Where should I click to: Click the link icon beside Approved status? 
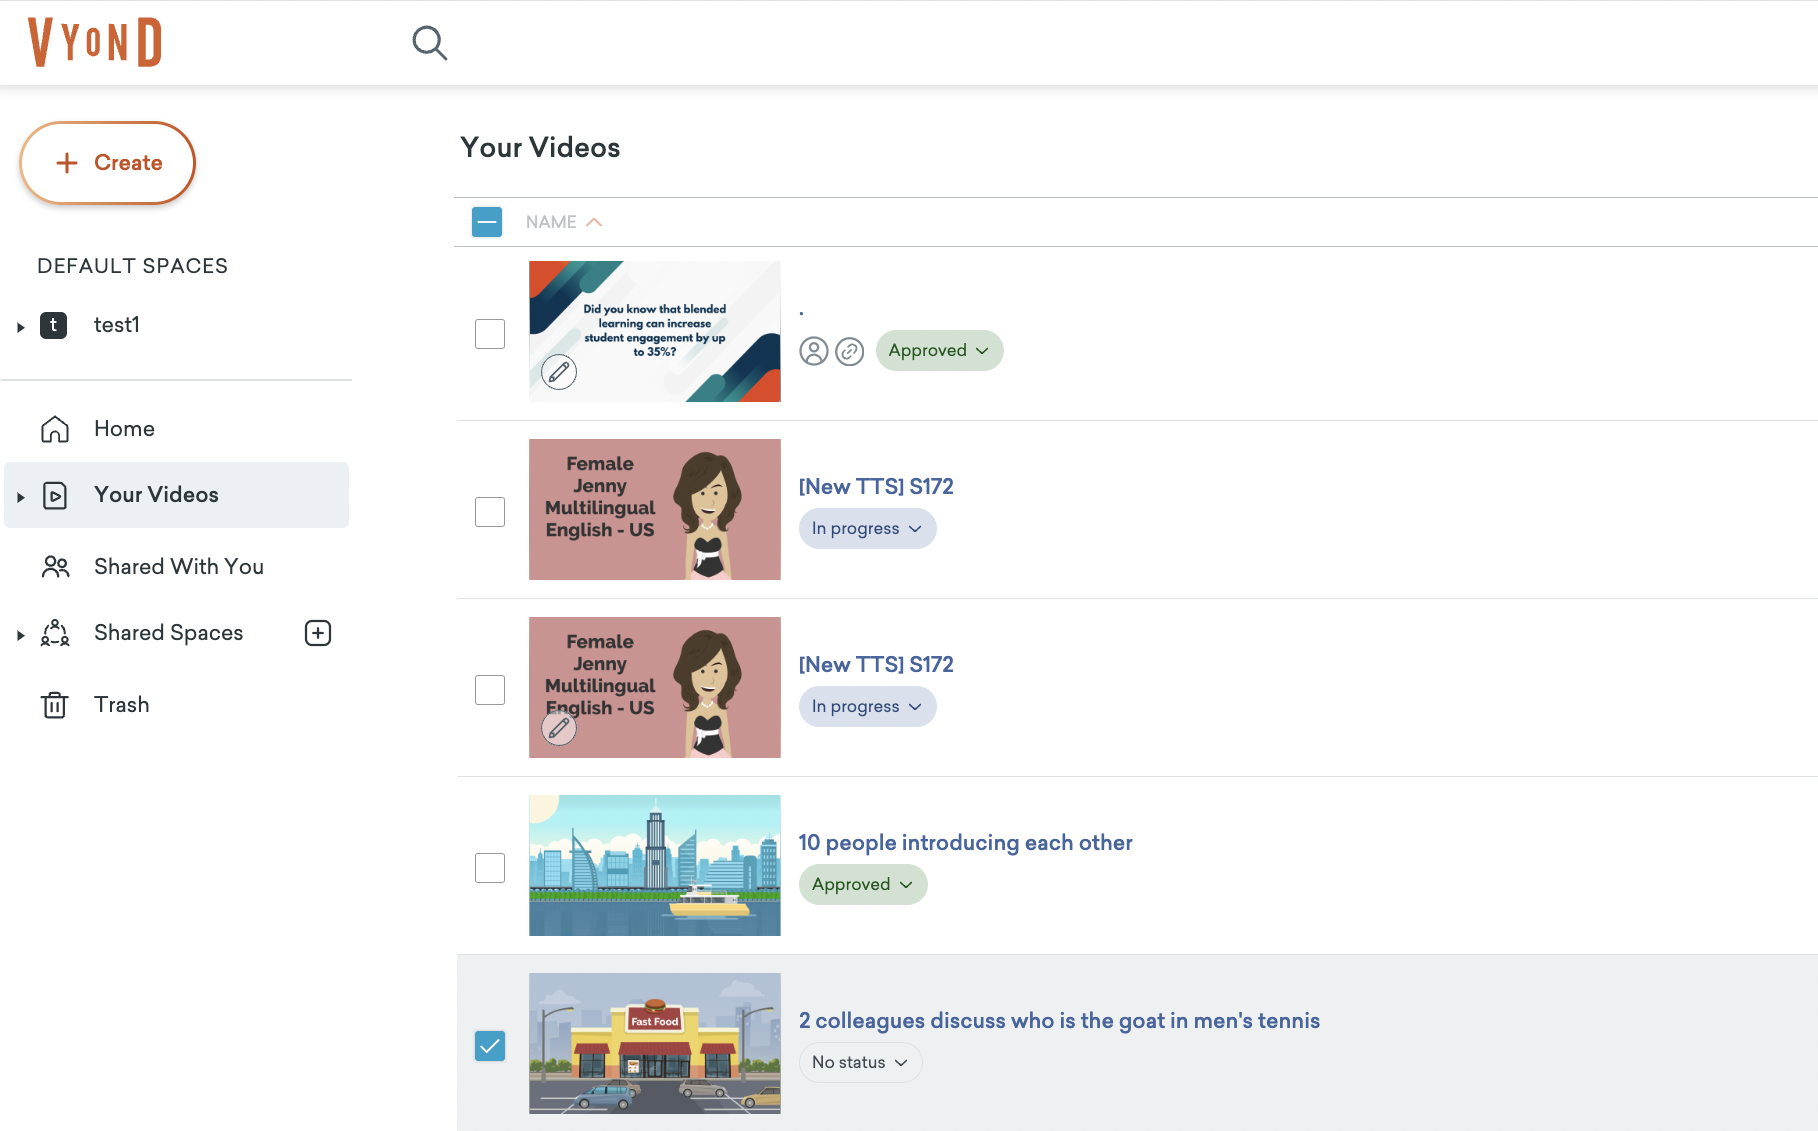pos(849,351)
